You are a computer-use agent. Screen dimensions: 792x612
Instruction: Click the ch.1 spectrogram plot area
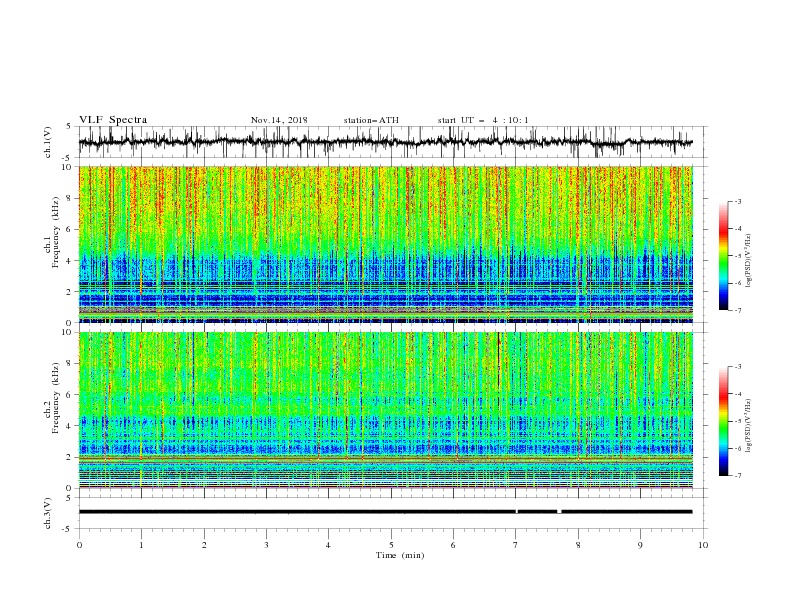click(385, 244)
